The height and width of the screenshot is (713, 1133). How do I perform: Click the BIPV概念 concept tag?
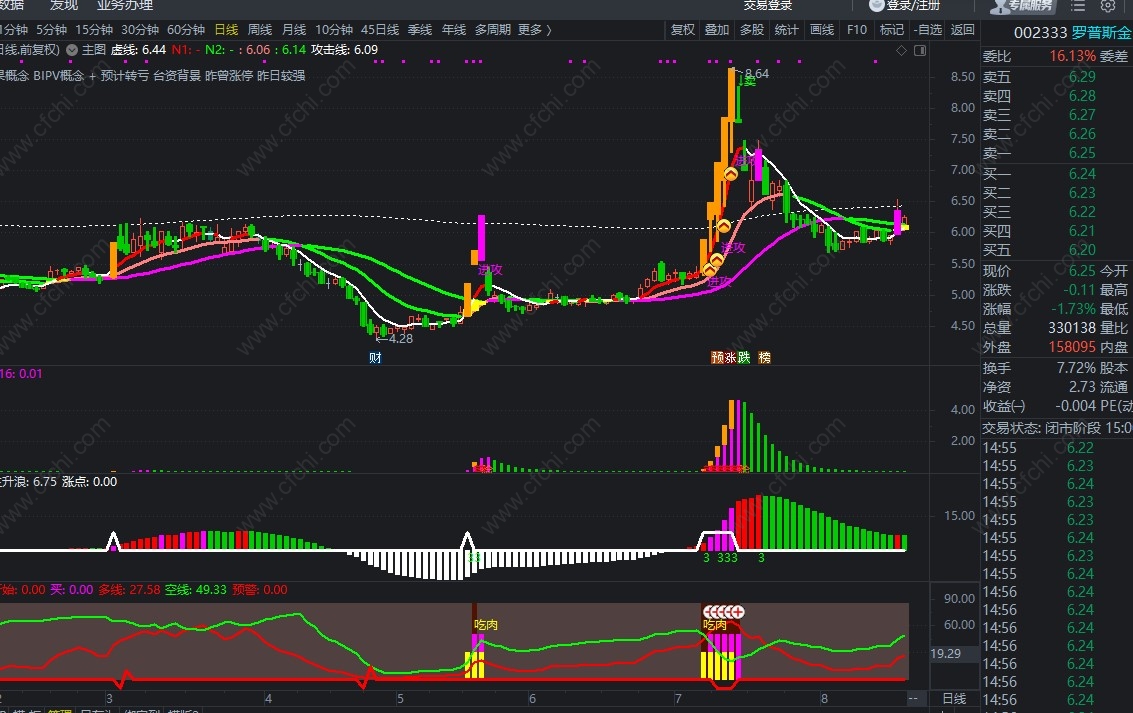pyautogui.click(x=59, y=75)
